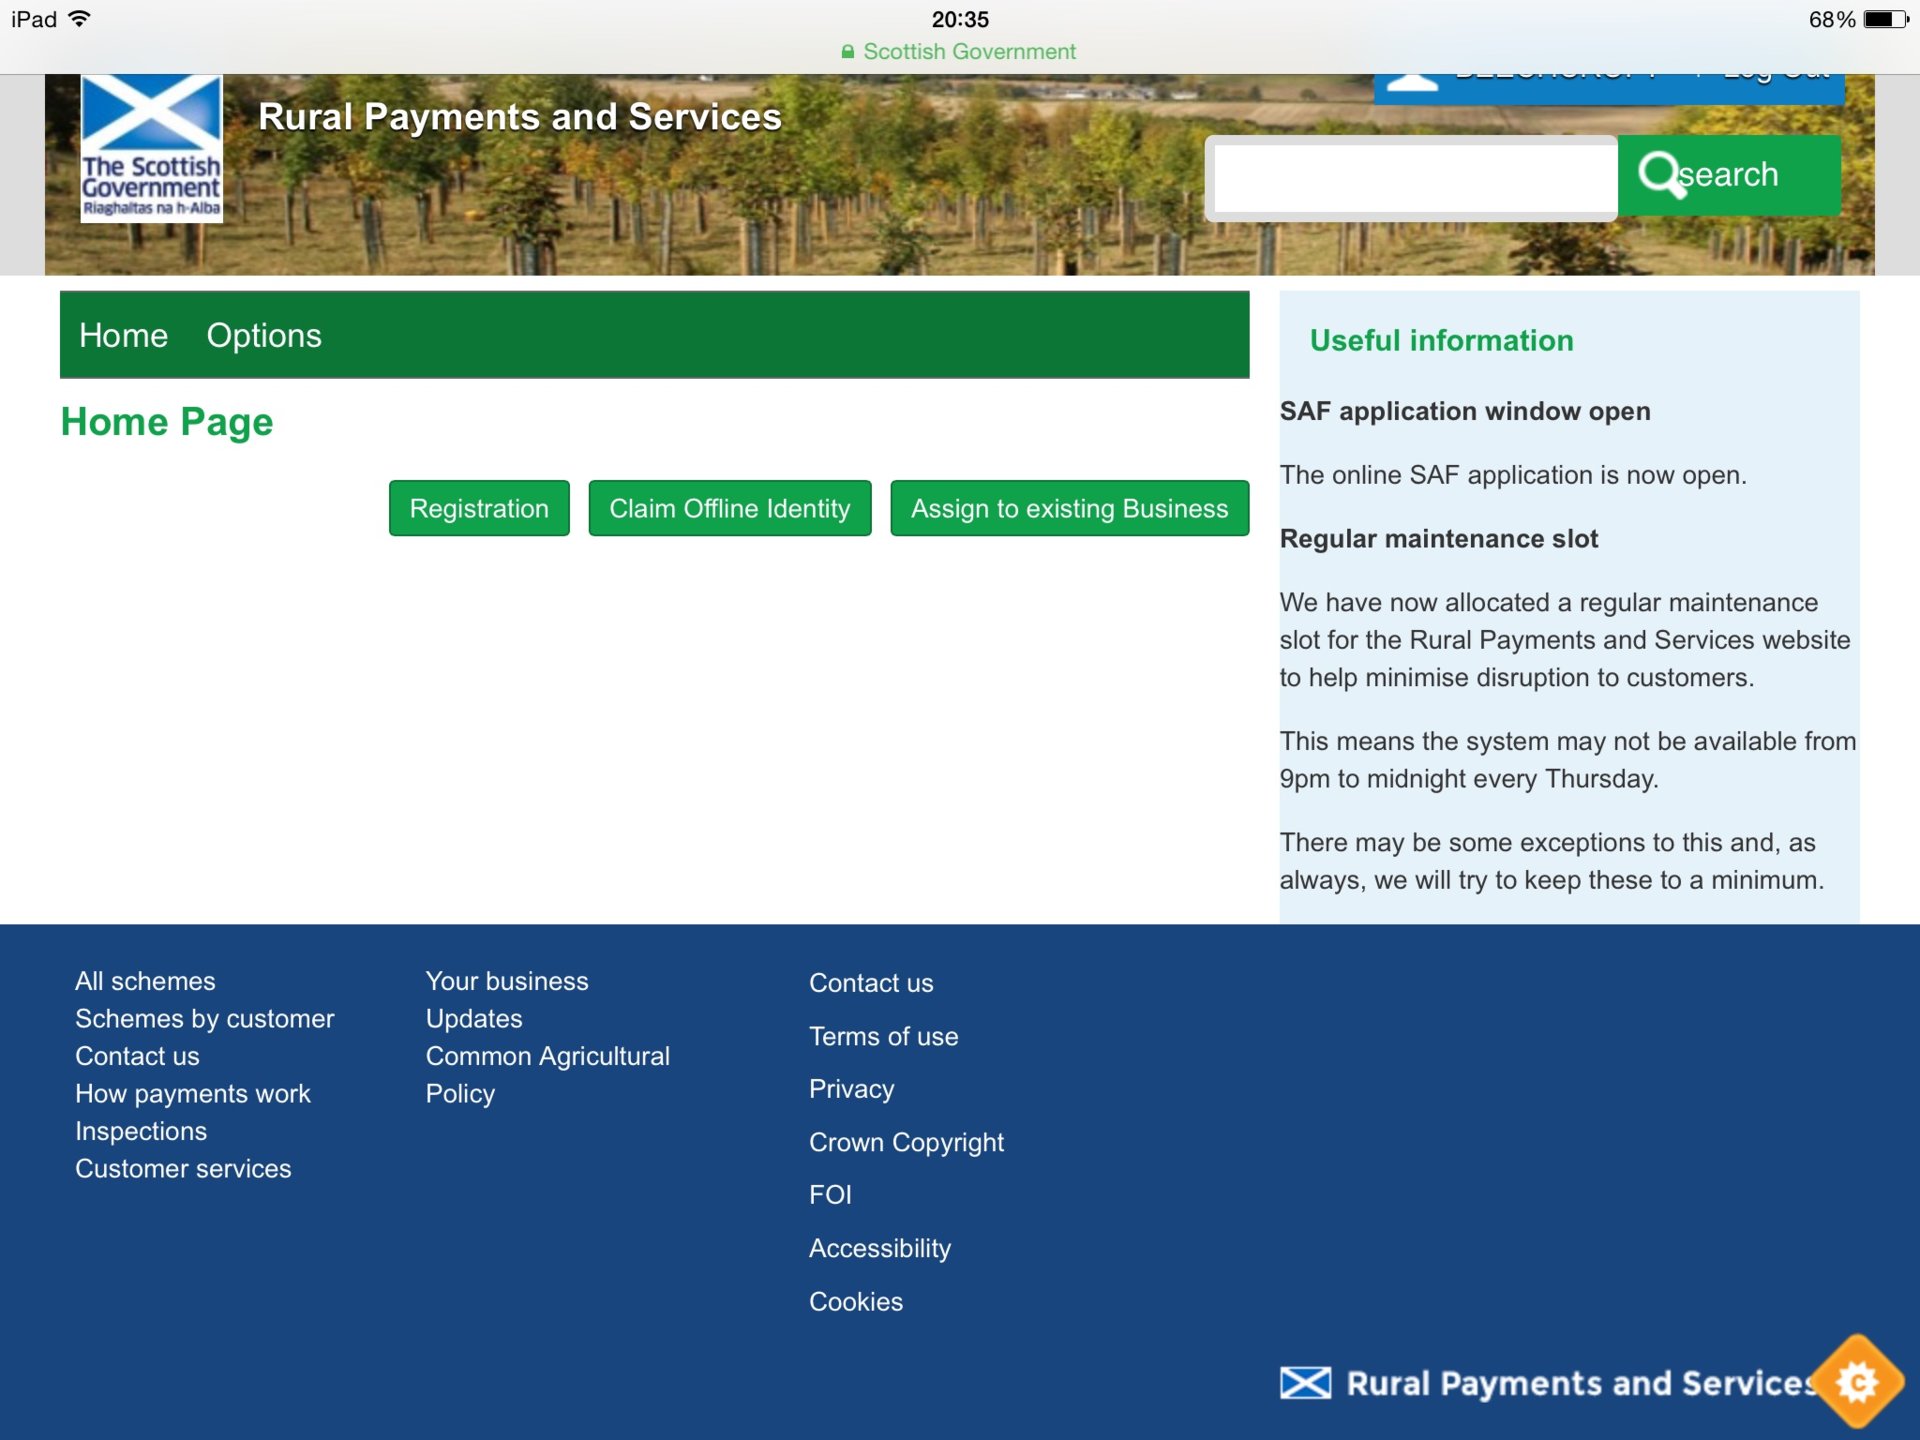
Task: Click the Registration button
Action: point(479,508)
